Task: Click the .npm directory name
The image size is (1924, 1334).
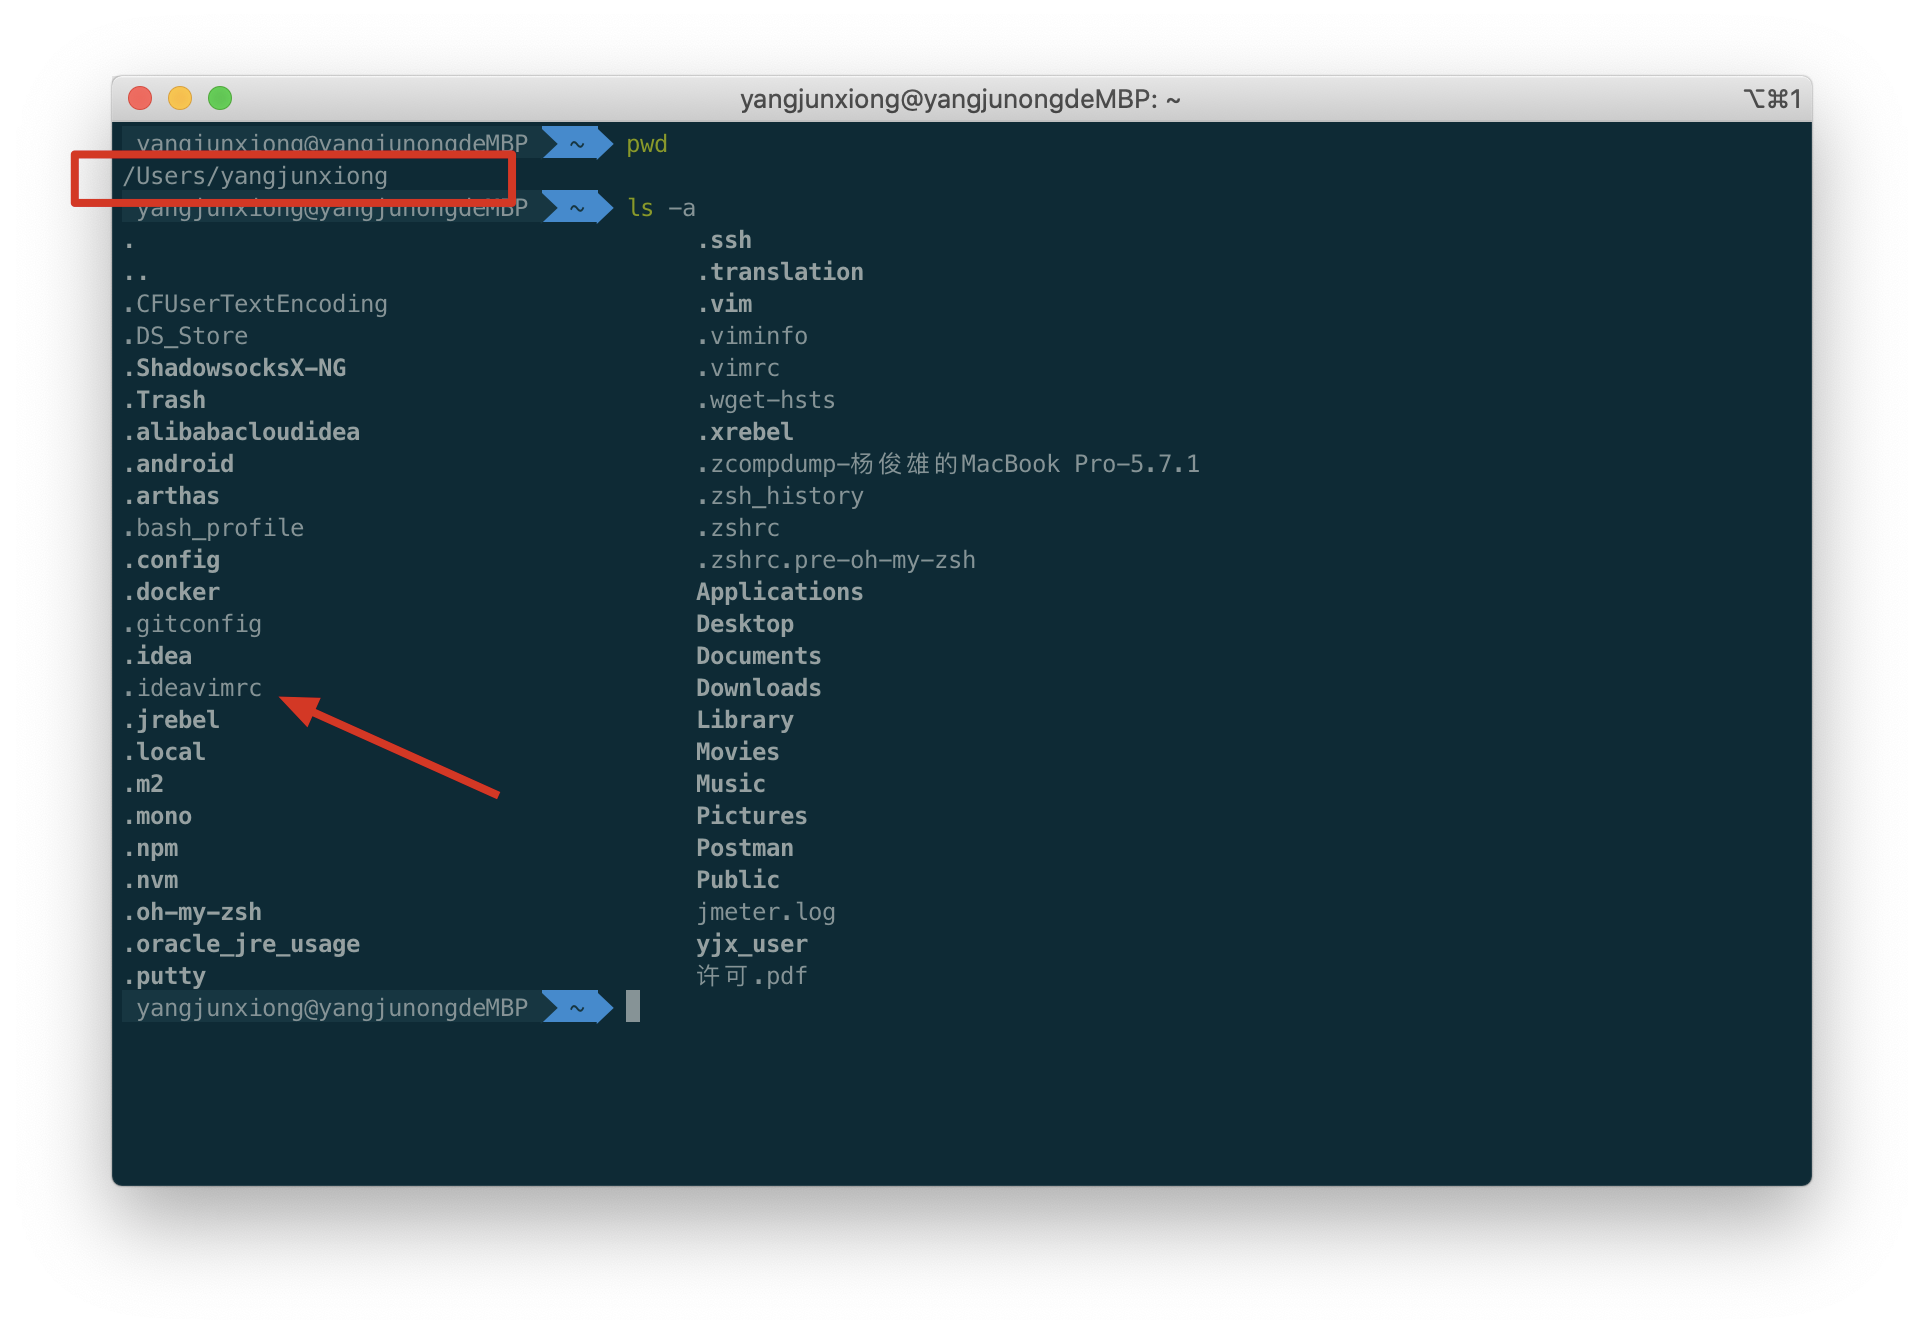Action: tap(150, 848)
